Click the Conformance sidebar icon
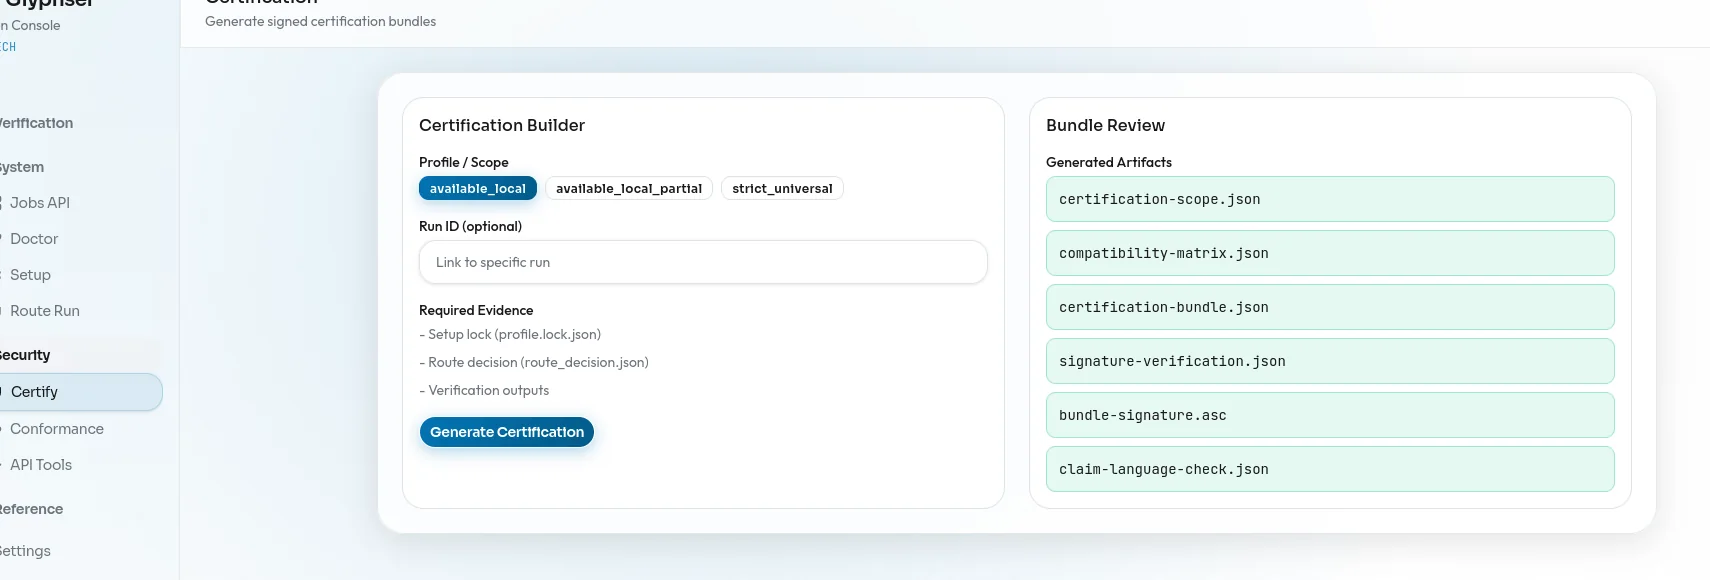The height and width of the screenshot is (580, 1710). tap(3, 428)
